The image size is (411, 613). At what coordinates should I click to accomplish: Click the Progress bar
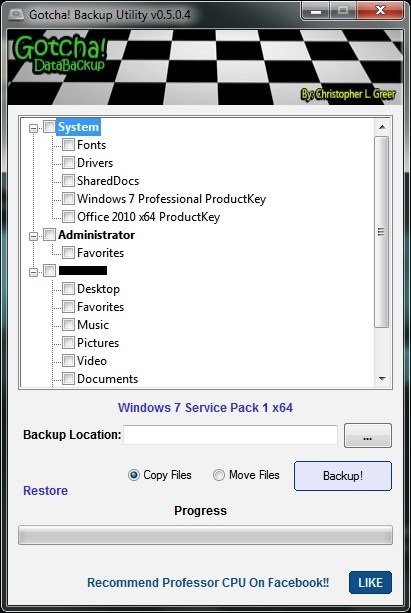(x=205, y=535)
